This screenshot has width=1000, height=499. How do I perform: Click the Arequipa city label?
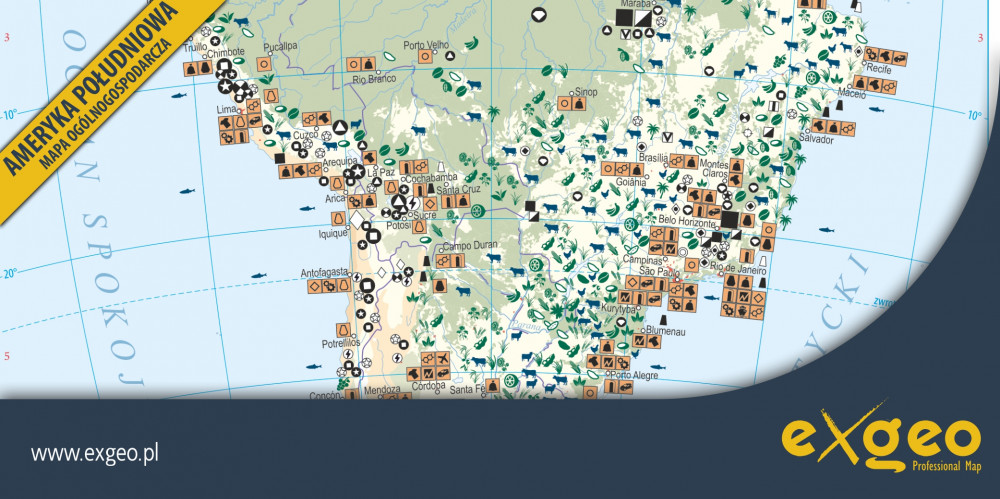338,162
